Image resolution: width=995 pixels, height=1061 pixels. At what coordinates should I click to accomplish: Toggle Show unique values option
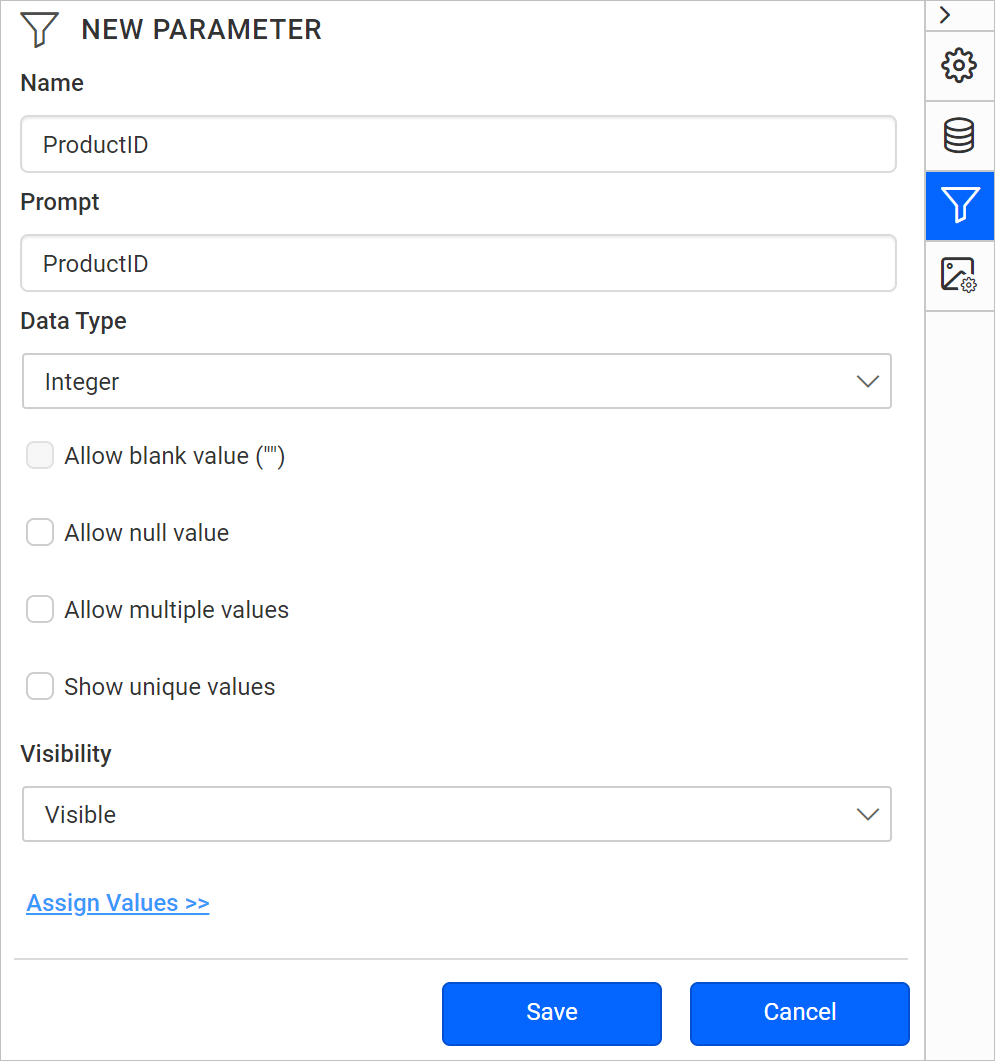39,686
